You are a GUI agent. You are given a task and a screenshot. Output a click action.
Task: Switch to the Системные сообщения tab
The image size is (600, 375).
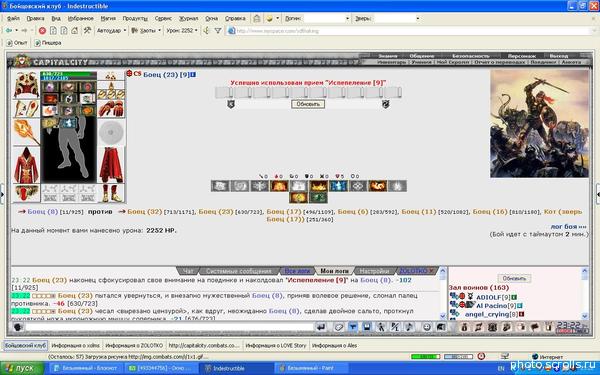(x=239, y=271)
